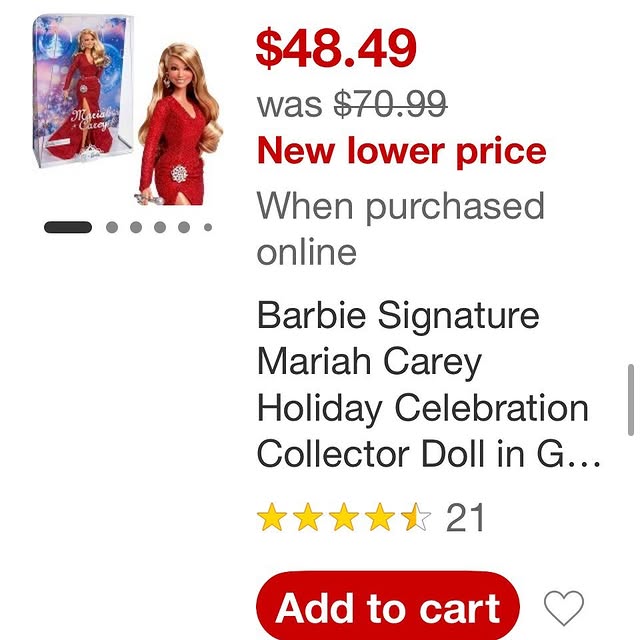Jump to the fourth carousel image dot
640x640 pixels.
159,227
